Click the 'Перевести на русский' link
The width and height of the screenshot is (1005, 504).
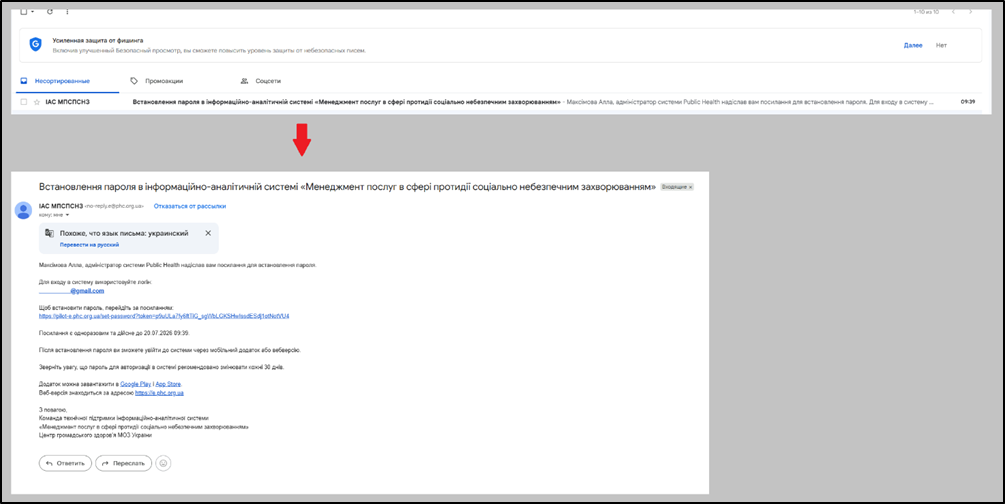[x=89, y=245]
